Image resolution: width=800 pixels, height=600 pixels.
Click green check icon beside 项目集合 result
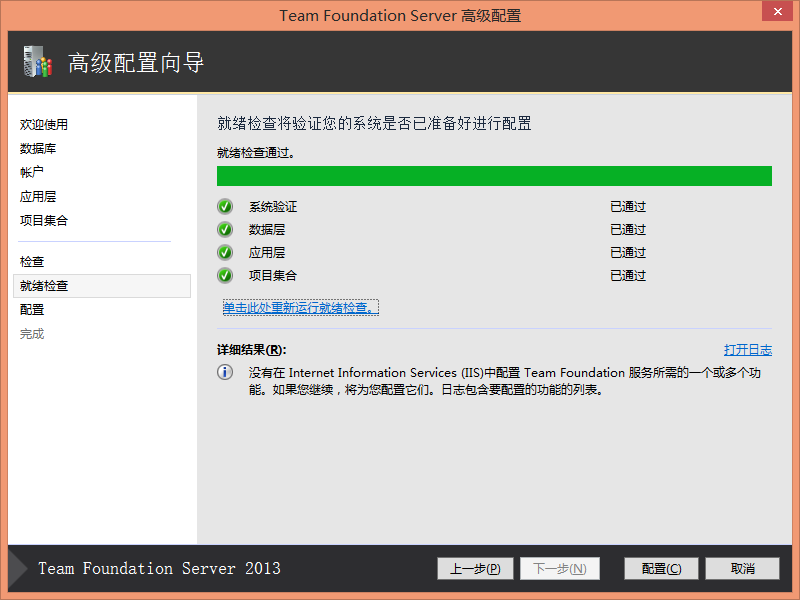coord(225,276)
